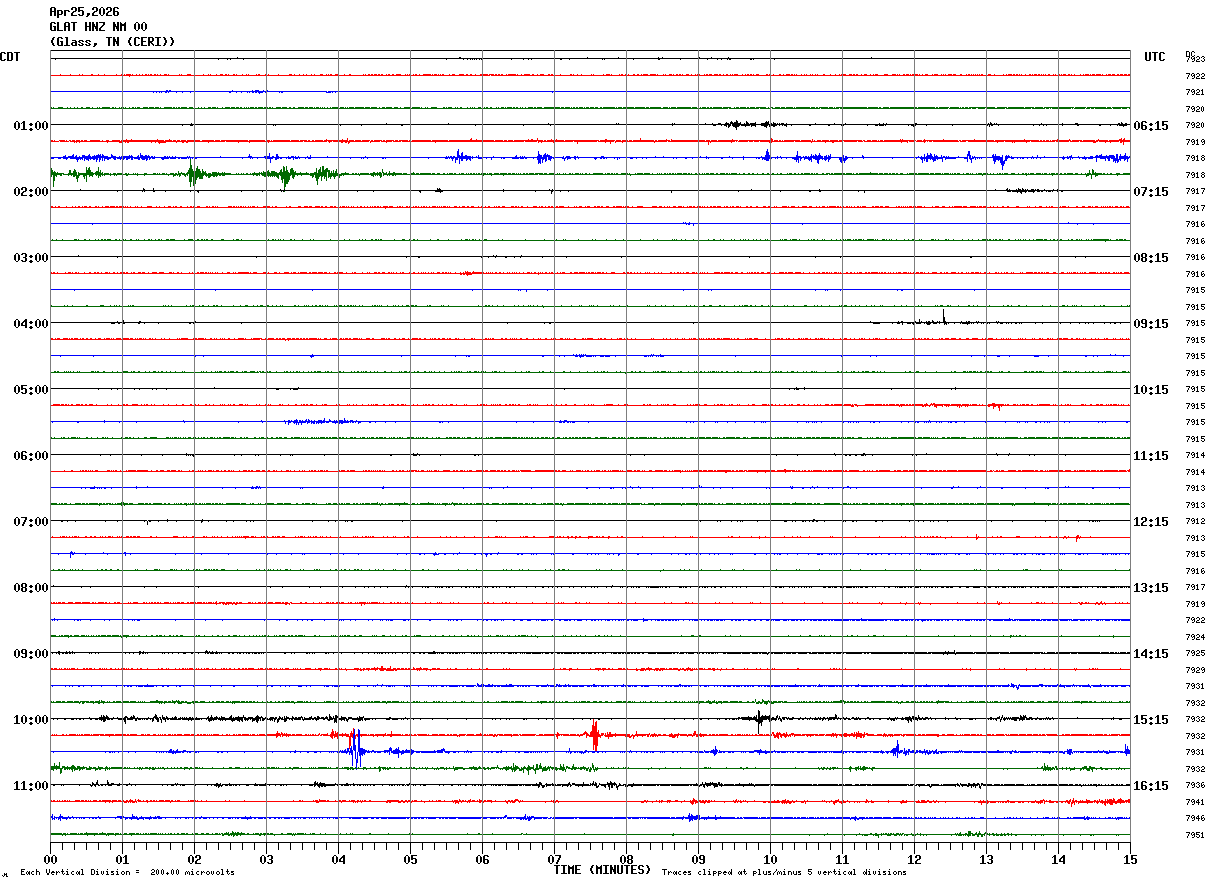
Task: Click minute 04 tick label on time axis
Action: (x=338, y=859)
